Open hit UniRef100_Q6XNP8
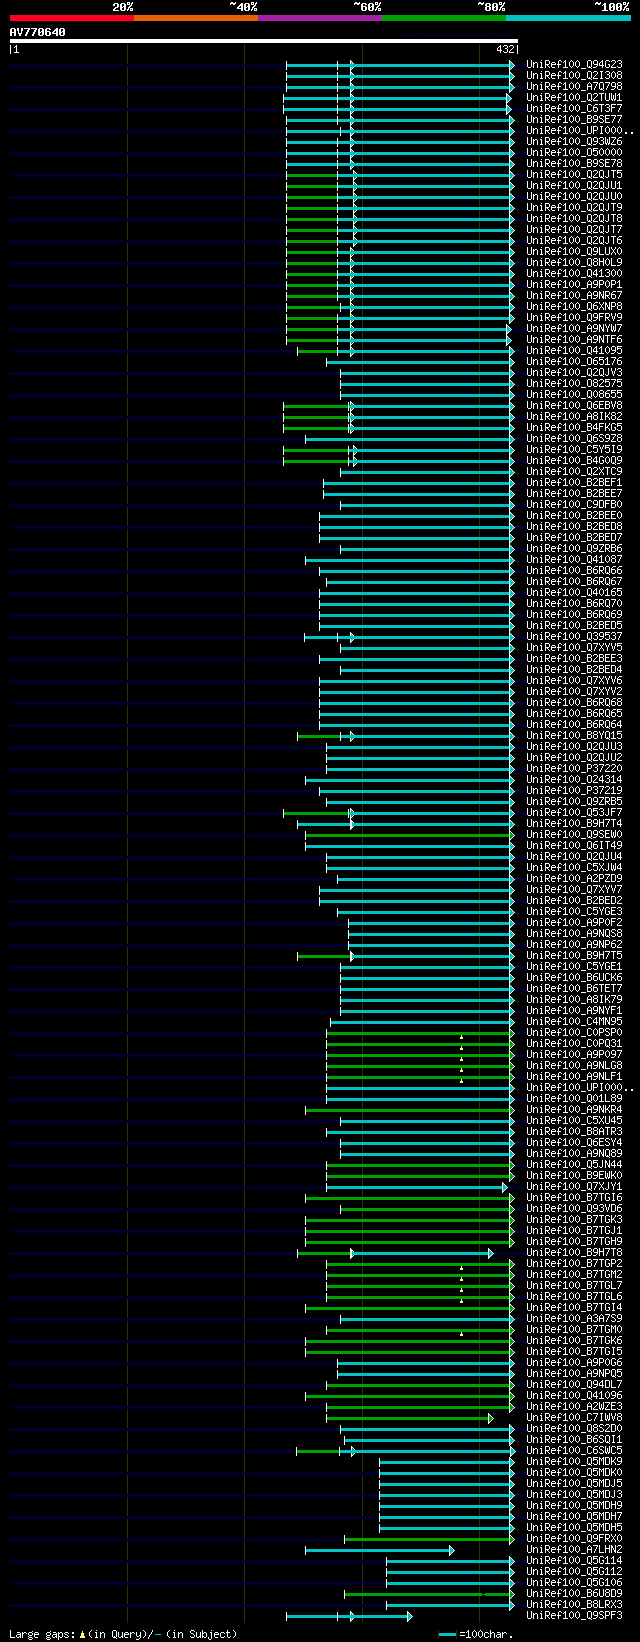Screen dimensions: 640x1642 574,307
